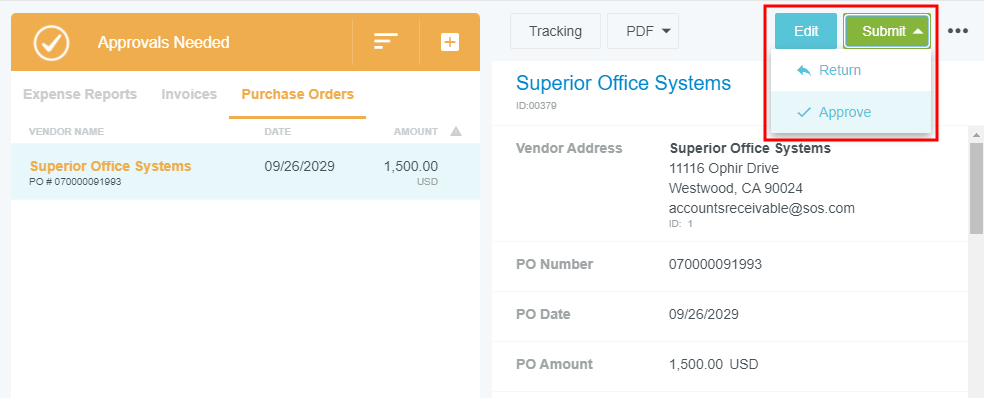Select the Superior Office Systems PO row
984x398 pixels.
pos(245,171)
